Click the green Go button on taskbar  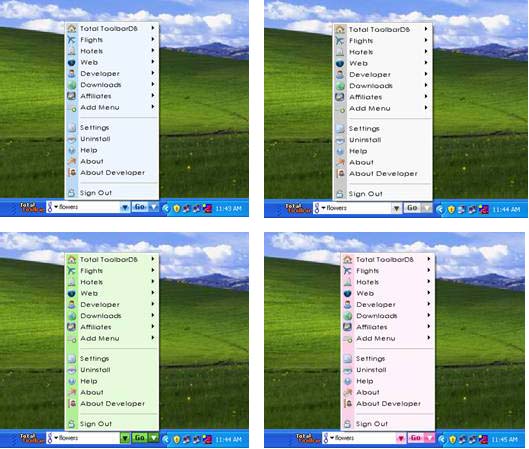click(x=140, y=438)
